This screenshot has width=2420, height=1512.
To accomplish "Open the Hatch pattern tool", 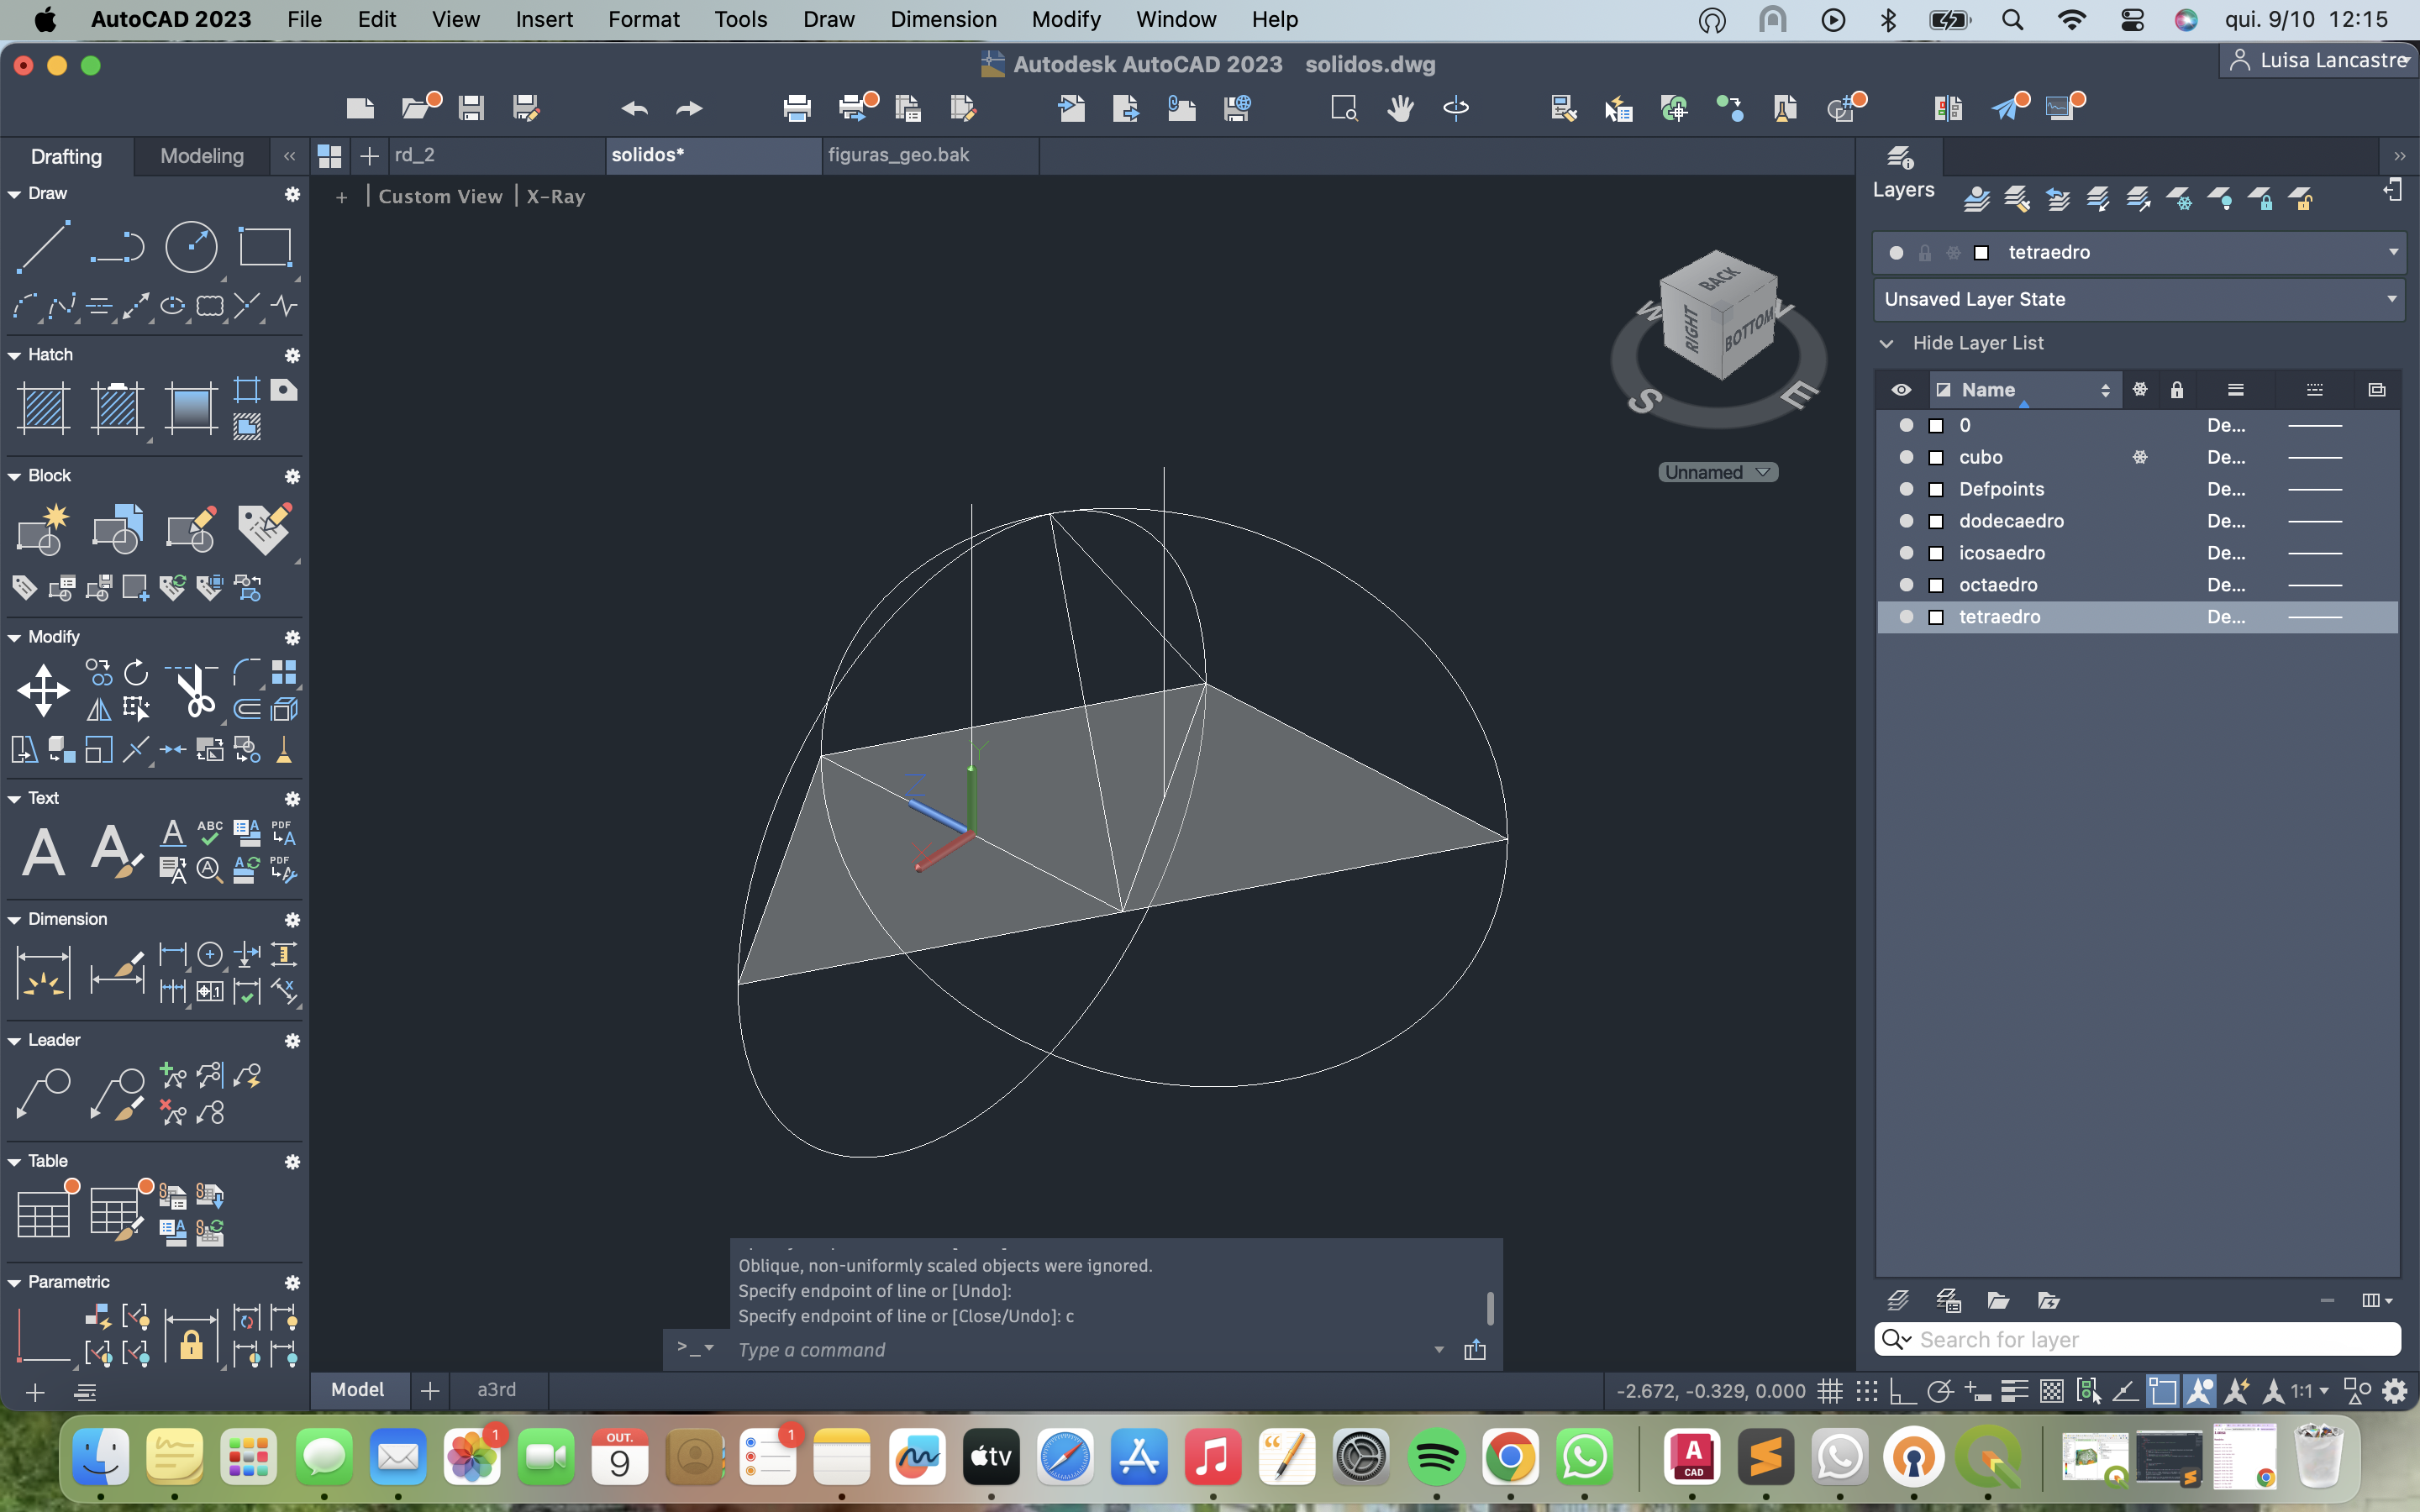I will point(43,408).
